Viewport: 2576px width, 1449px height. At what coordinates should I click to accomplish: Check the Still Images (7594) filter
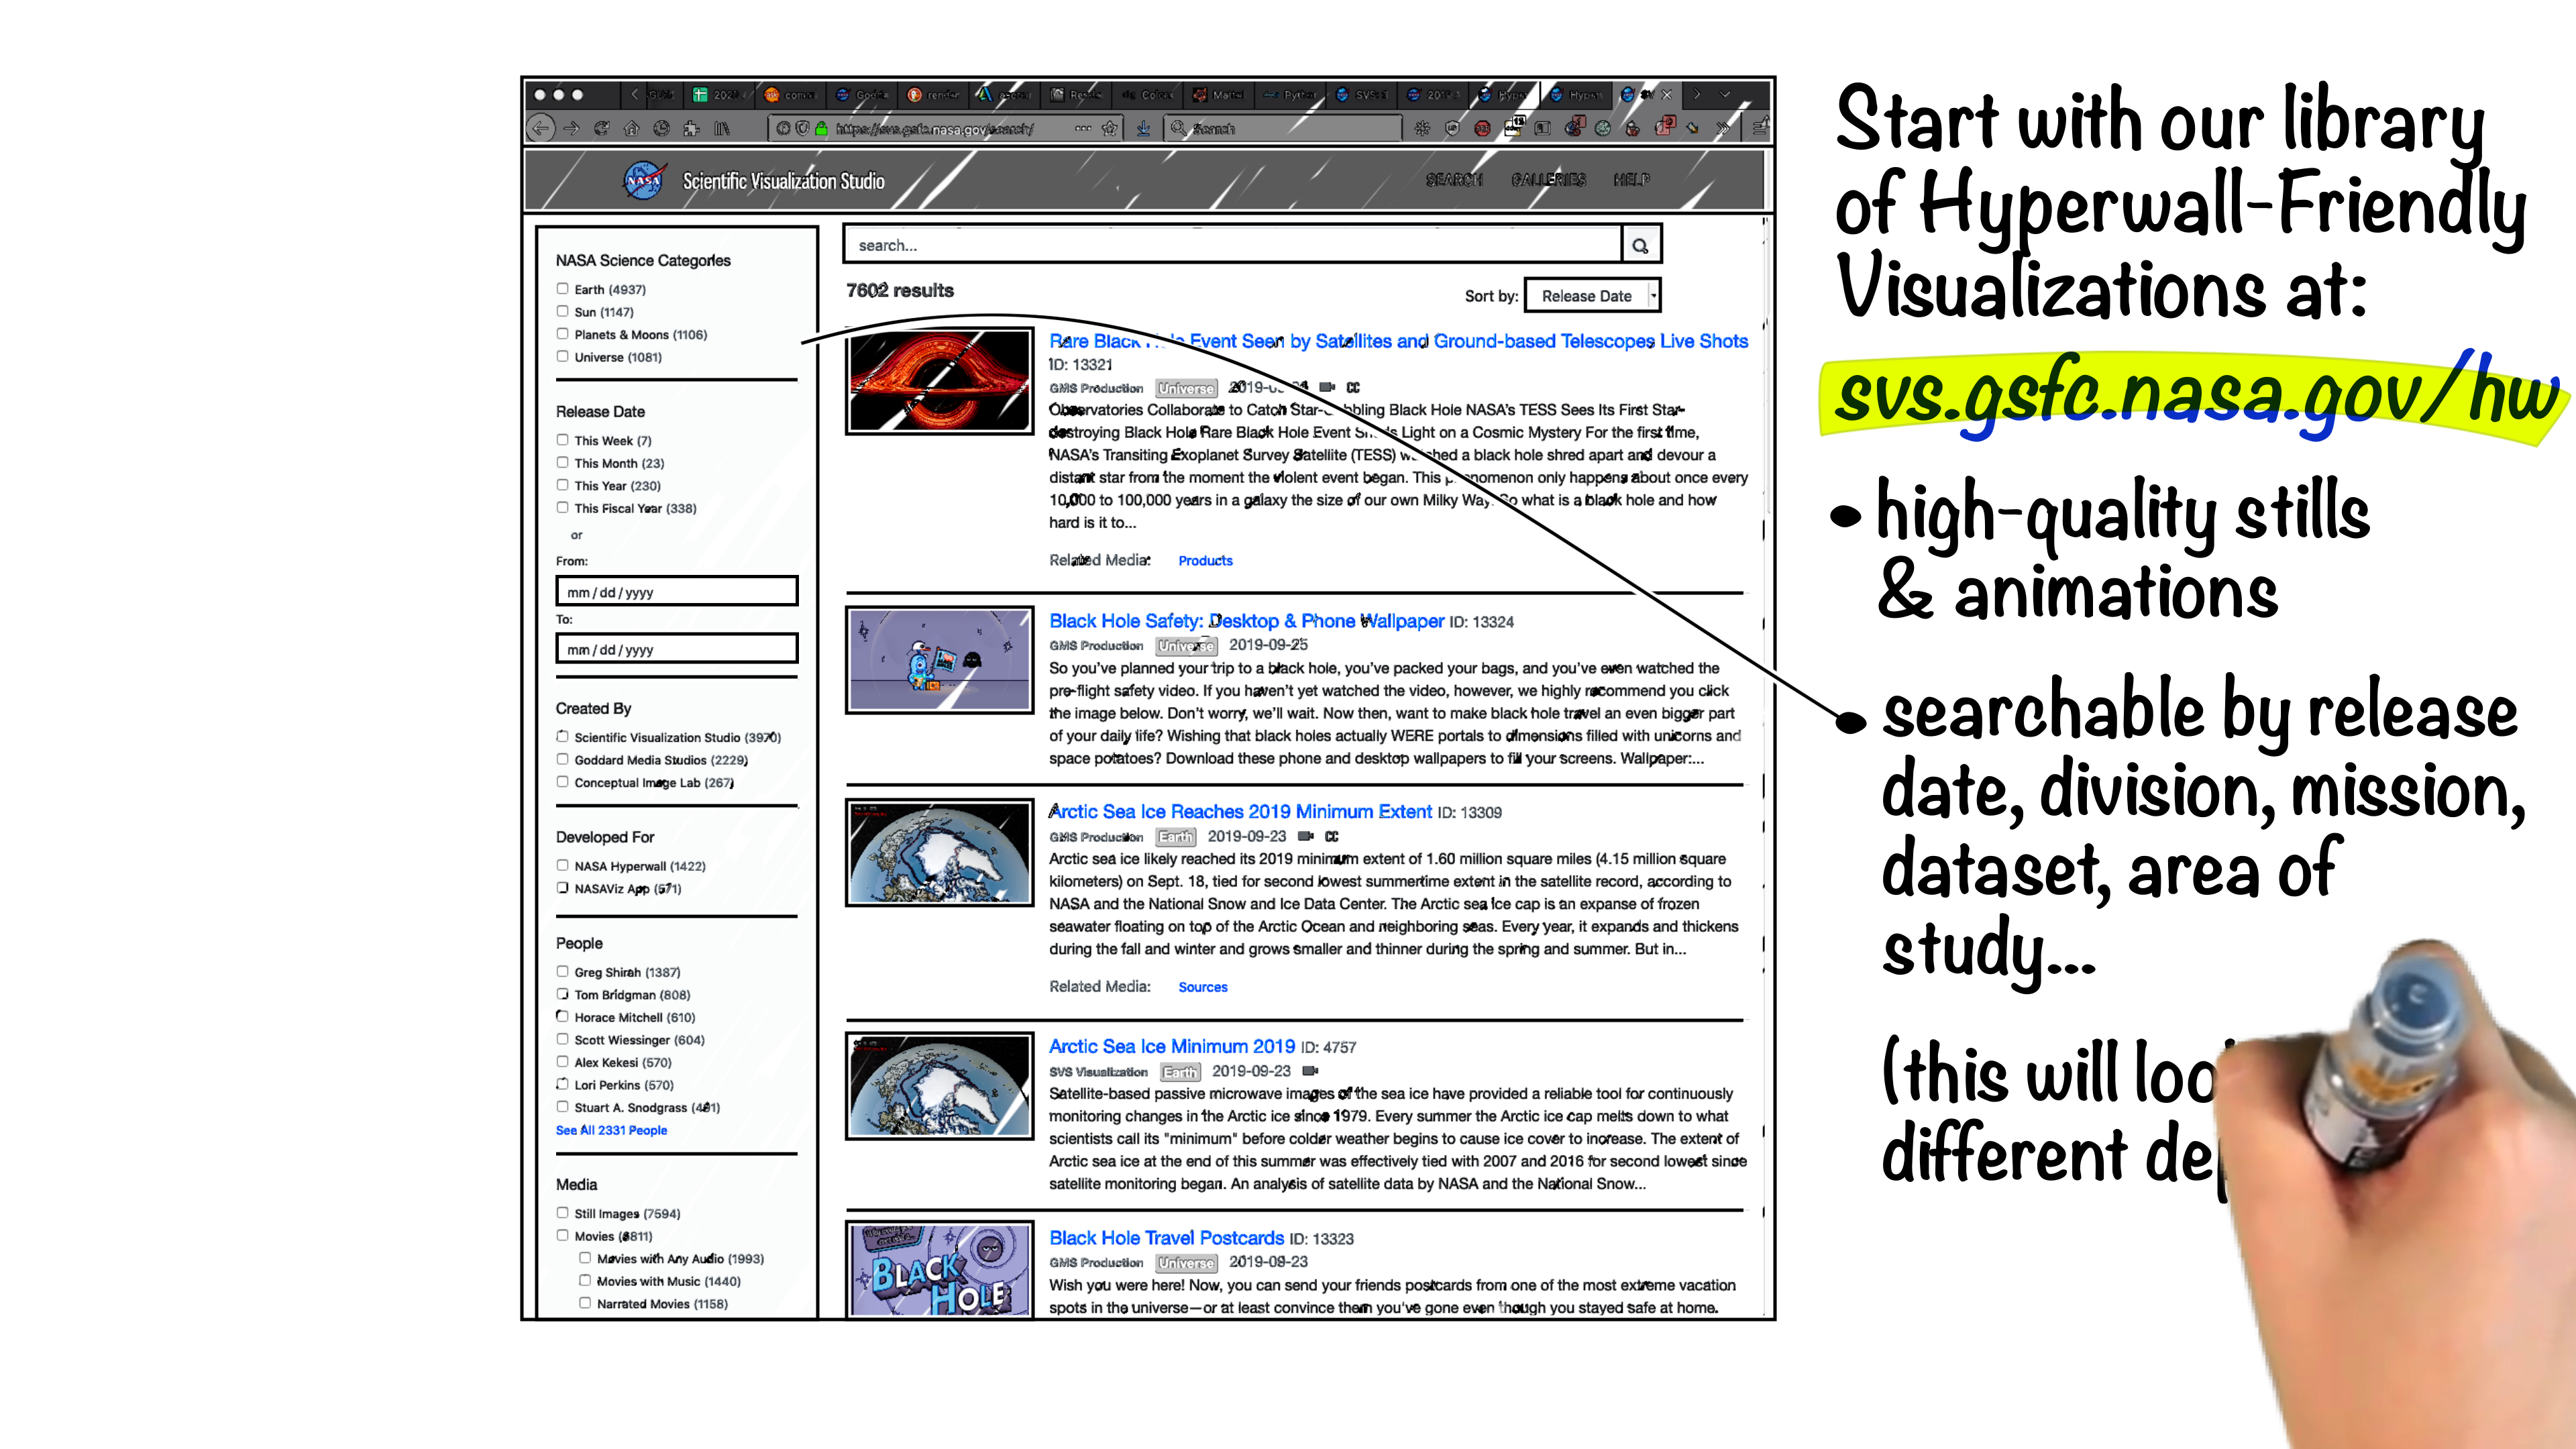click(x=562, y=1213)
